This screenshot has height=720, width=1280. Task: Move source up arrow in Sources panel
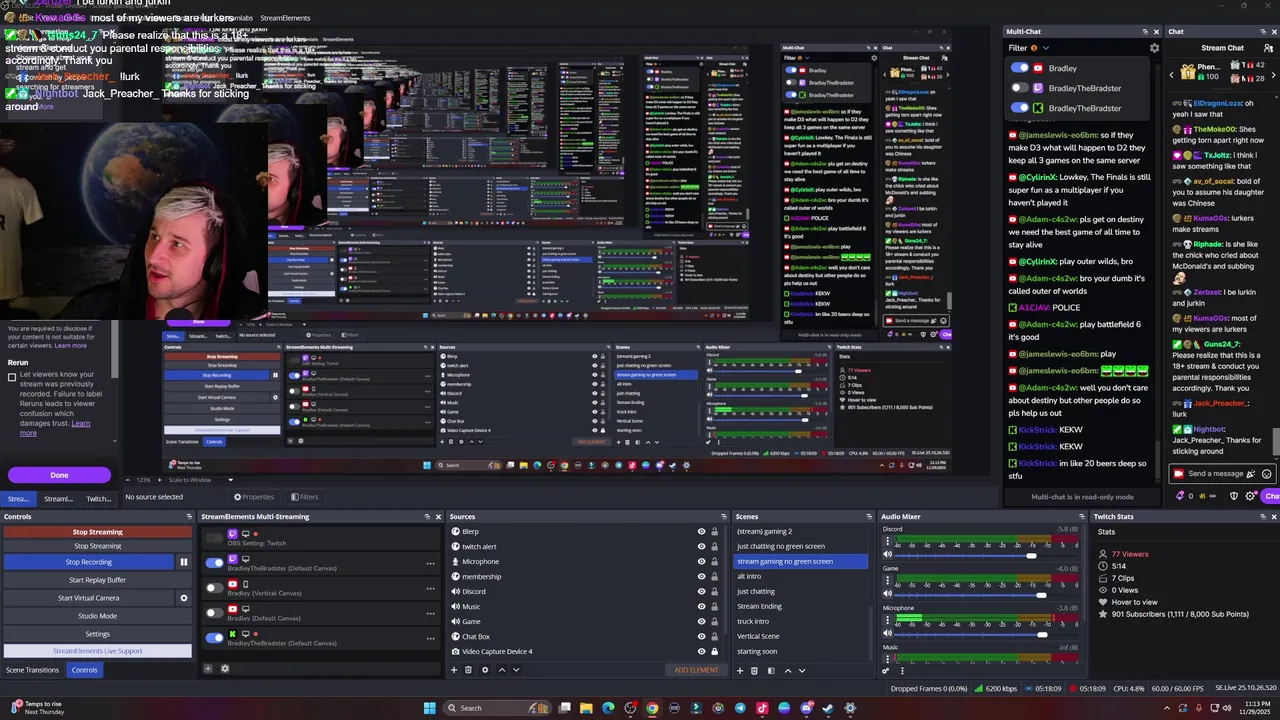[502, 670]
